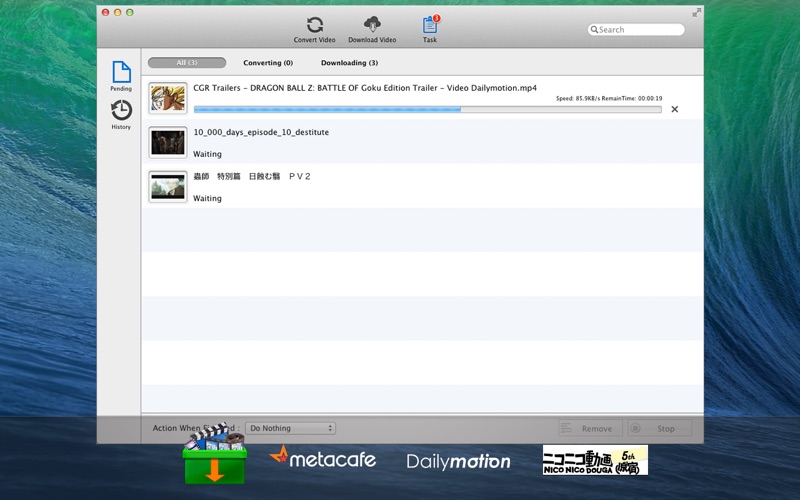Select the 10_000_days episode thumbnail
This screenshot has width=800, height=500.
[168, 142]
